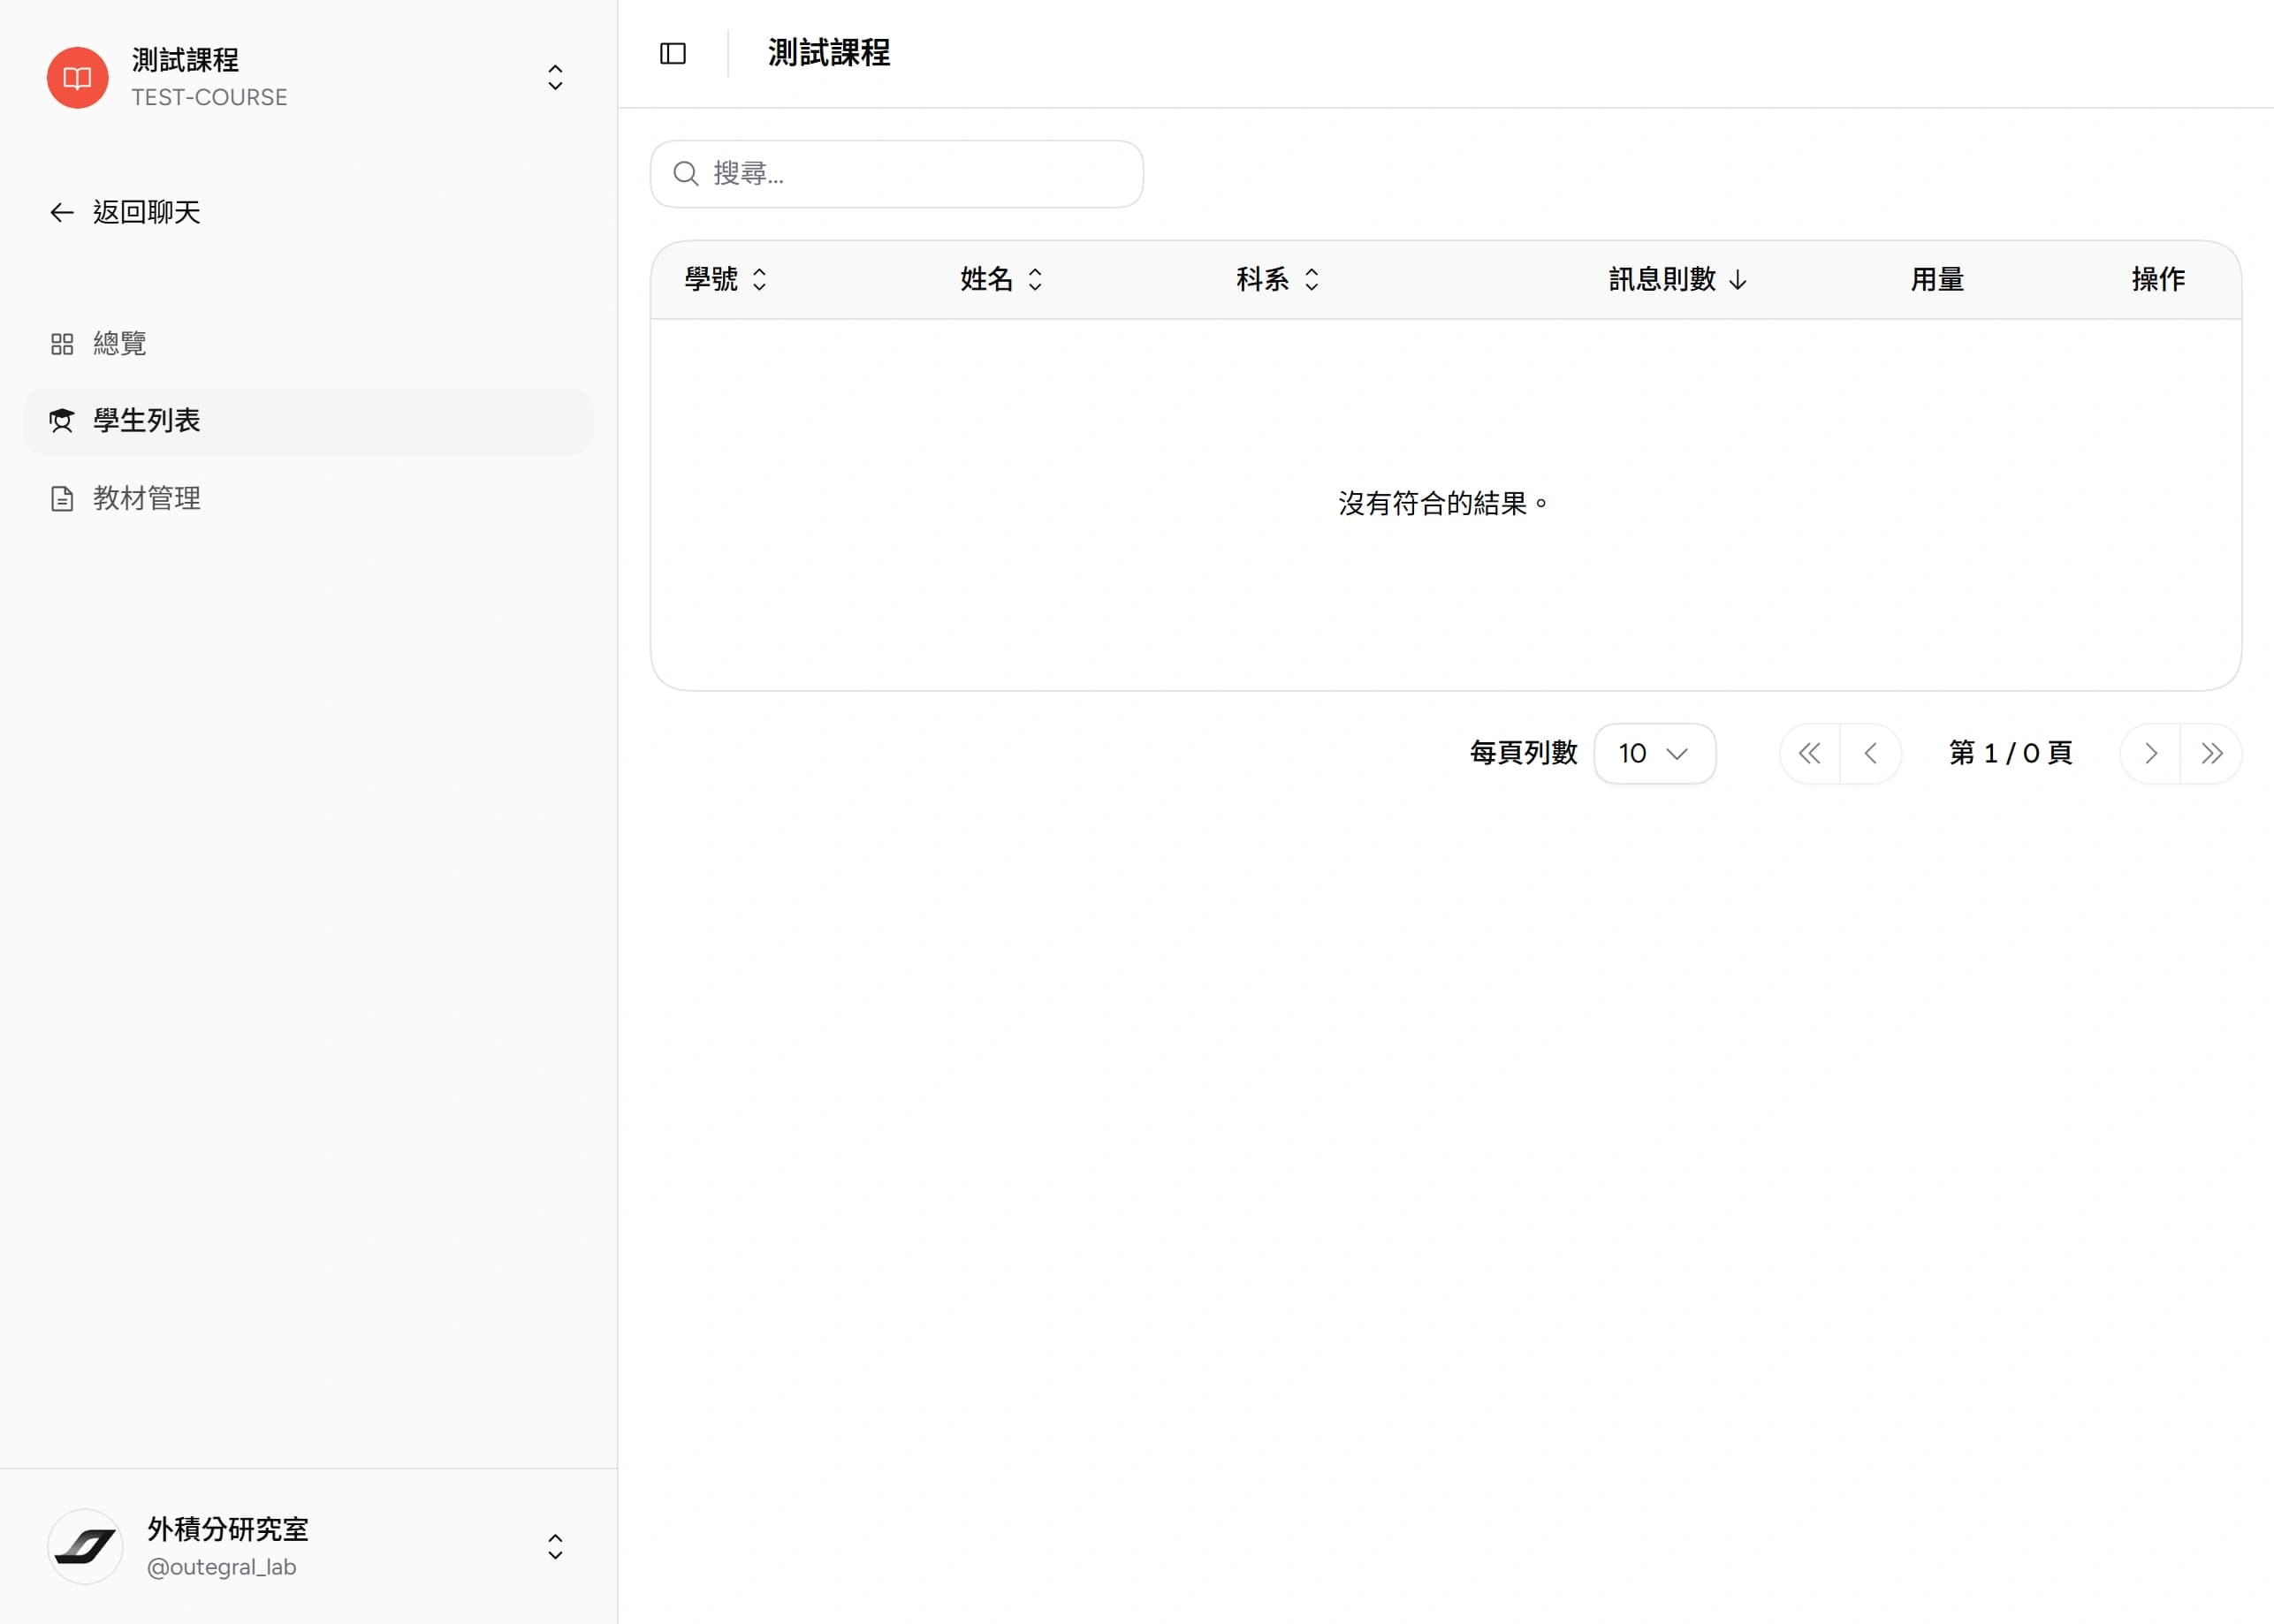The image size is (2274, 1624).
Task: Click the @outegral_lab handle text
Action: click(x=222, y=1567)
